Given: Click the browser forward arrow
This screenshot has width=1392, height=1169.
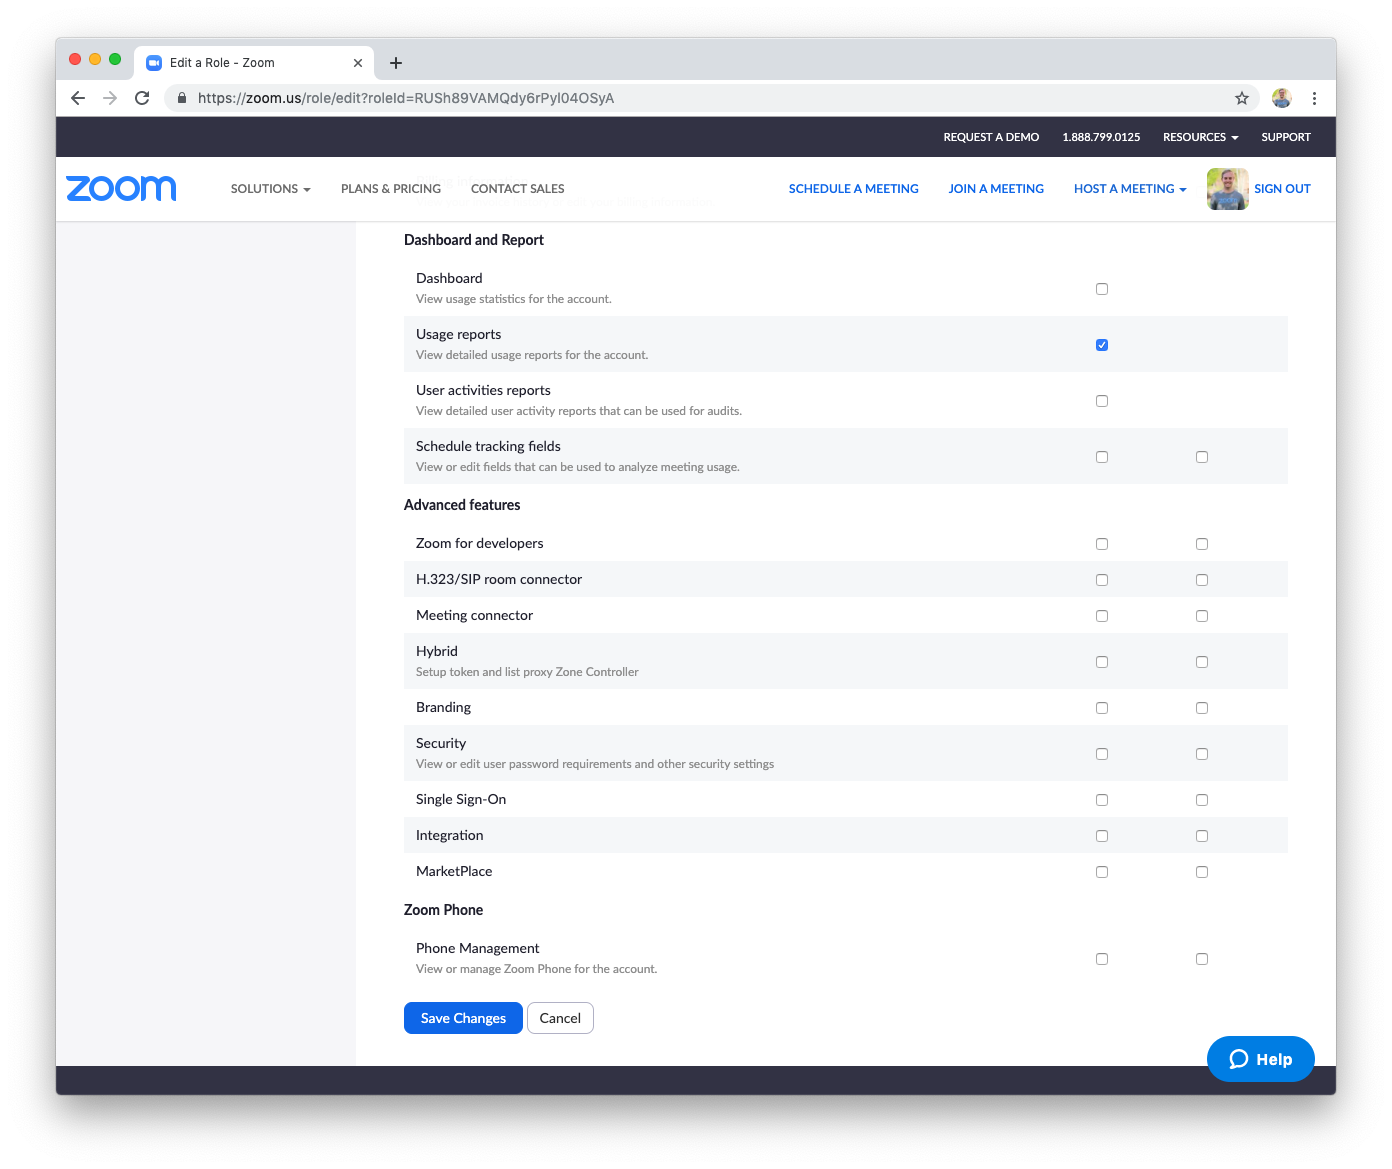Looking at the screenshot, I should (110, 98).
